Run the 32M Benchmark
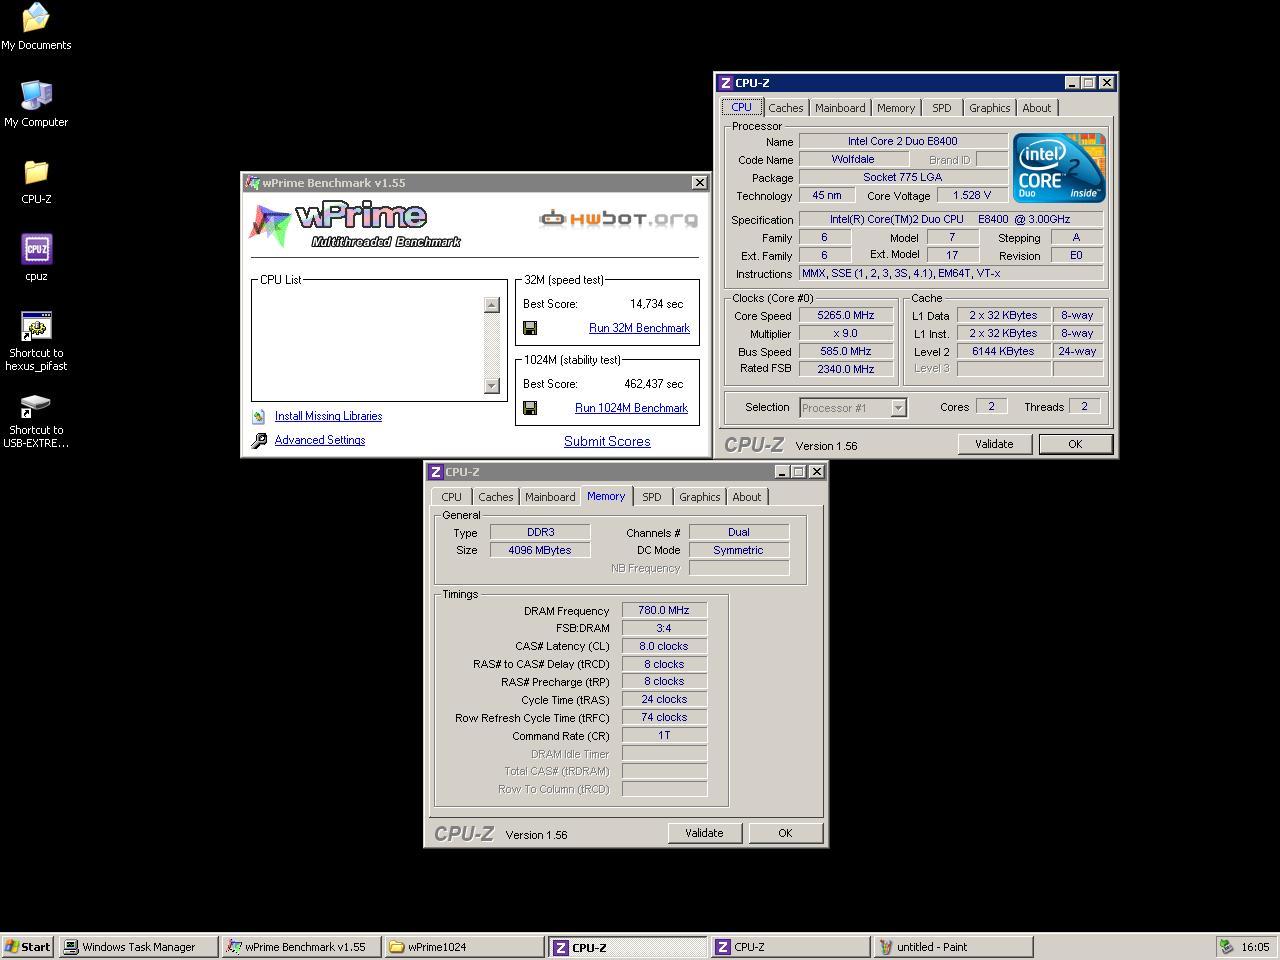1280x960 pixels. 639,328
